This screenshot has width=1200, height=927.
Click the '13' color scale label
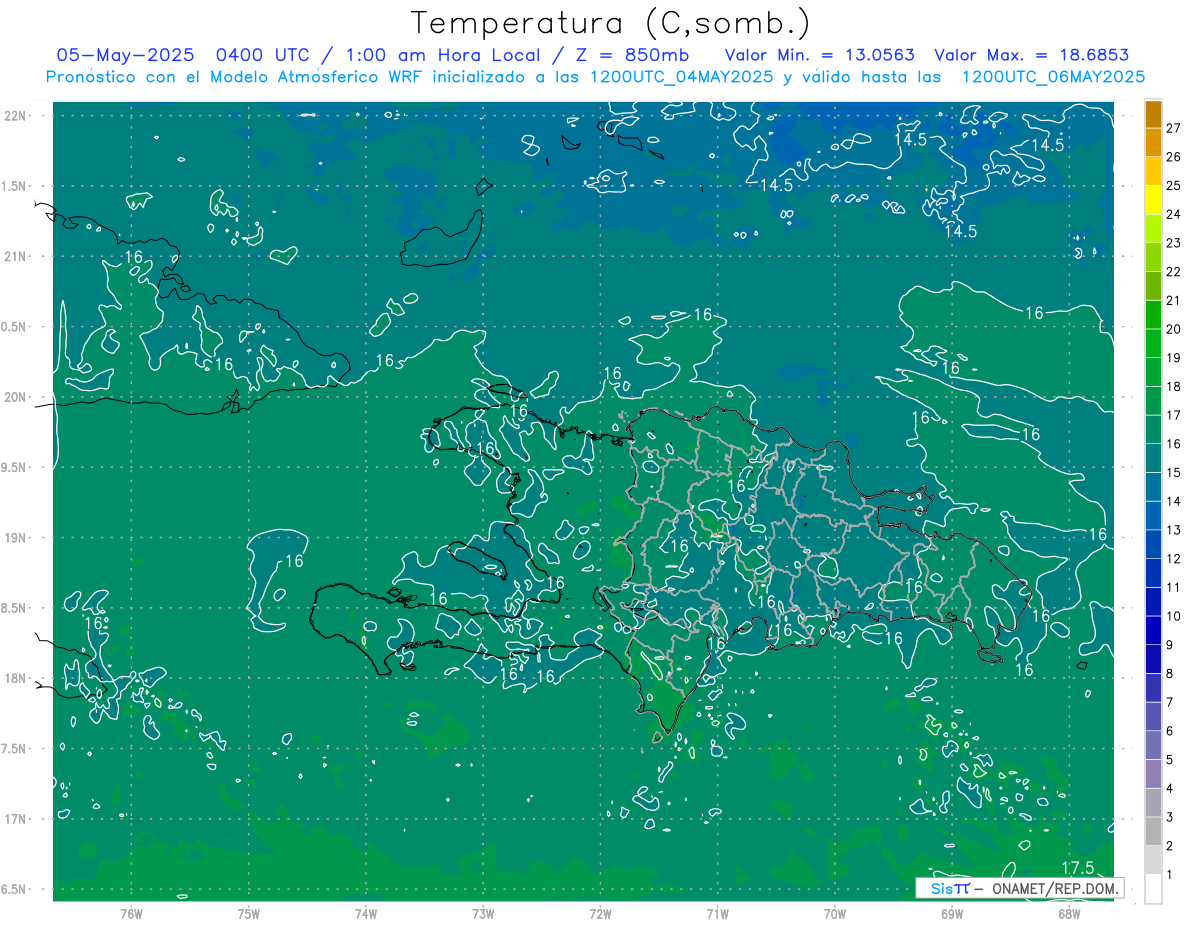click(1174, 530)
